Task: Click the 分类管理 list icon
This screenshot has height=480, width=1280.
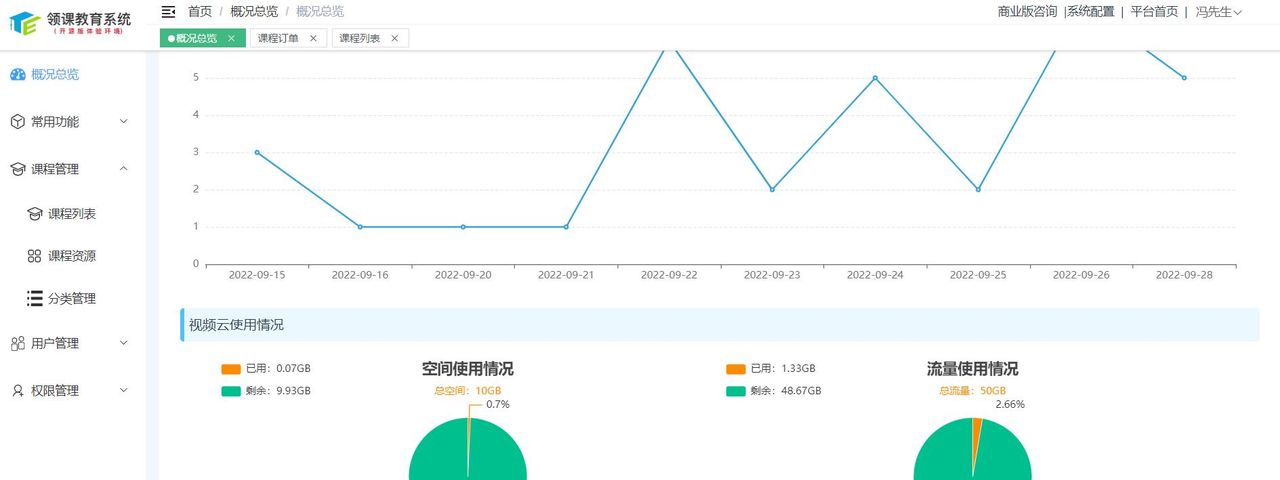Action: [x=34, y=298]
